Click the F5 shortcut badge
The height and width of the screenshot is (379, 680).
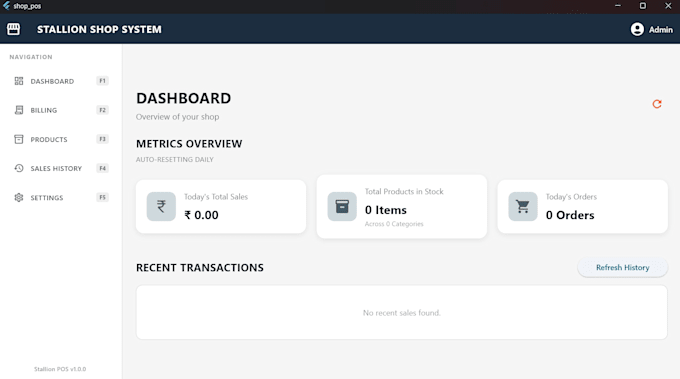pos(102,197)
